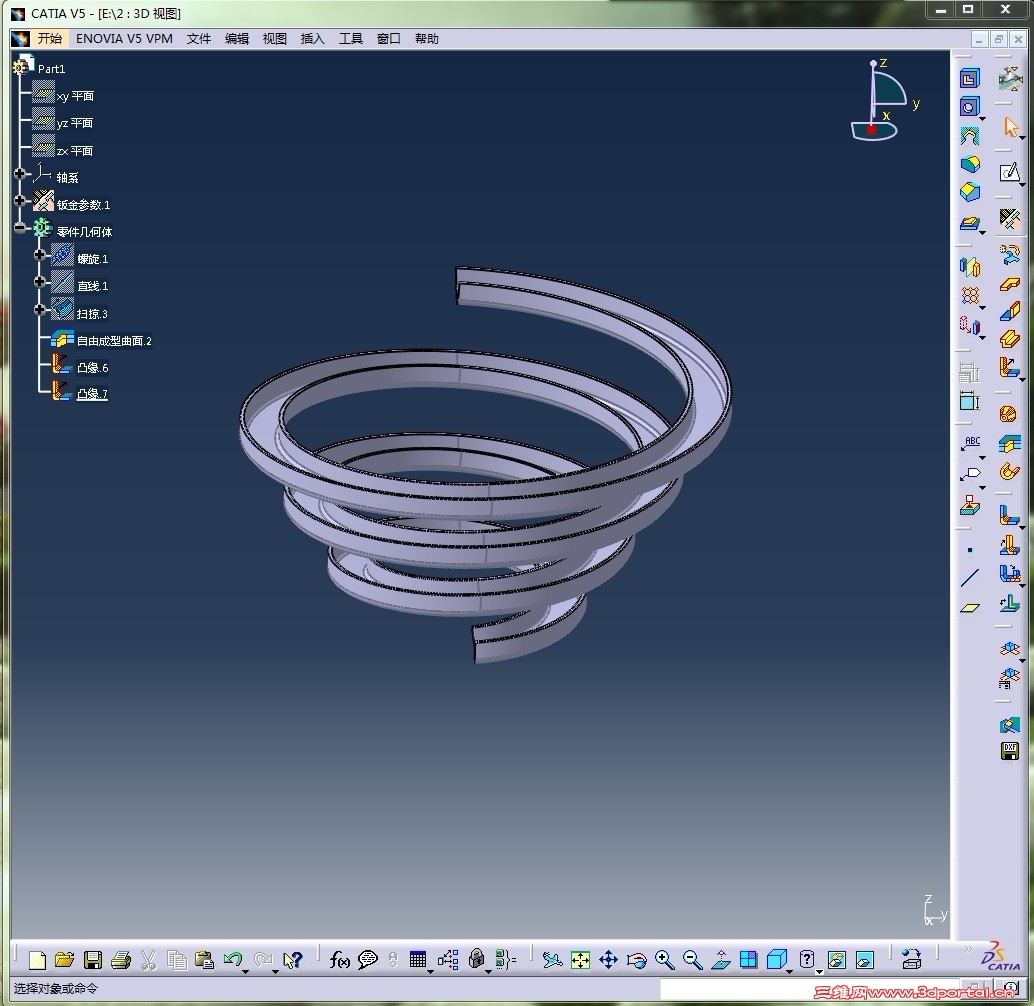Fit all in view

tap(580, 960)
